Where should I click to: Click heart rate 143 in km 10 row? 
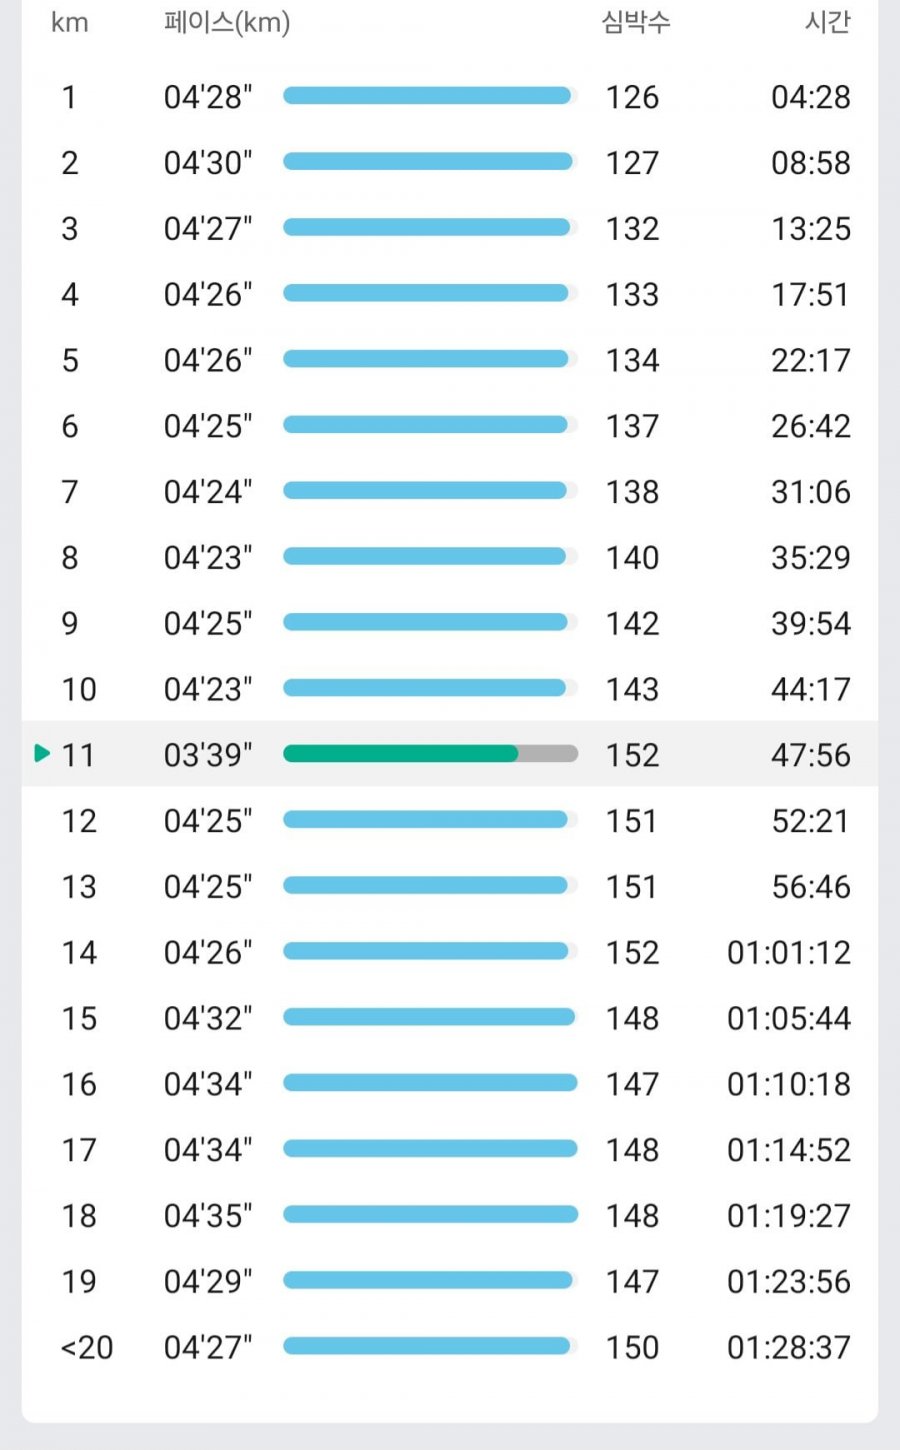pos(632,689)
